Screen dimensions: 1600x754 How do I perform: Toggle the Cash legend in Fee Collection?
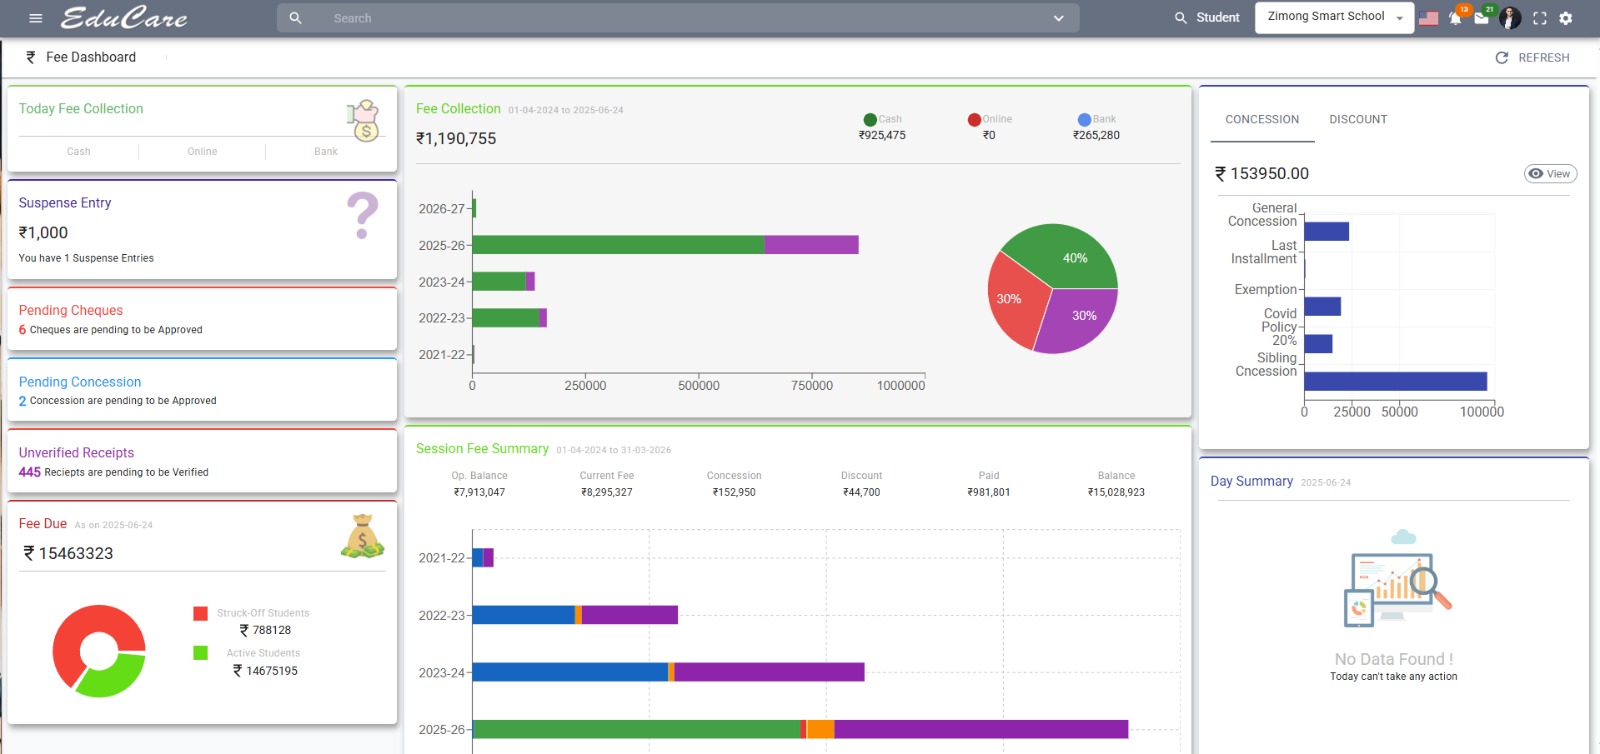click(x=882, y=119)
